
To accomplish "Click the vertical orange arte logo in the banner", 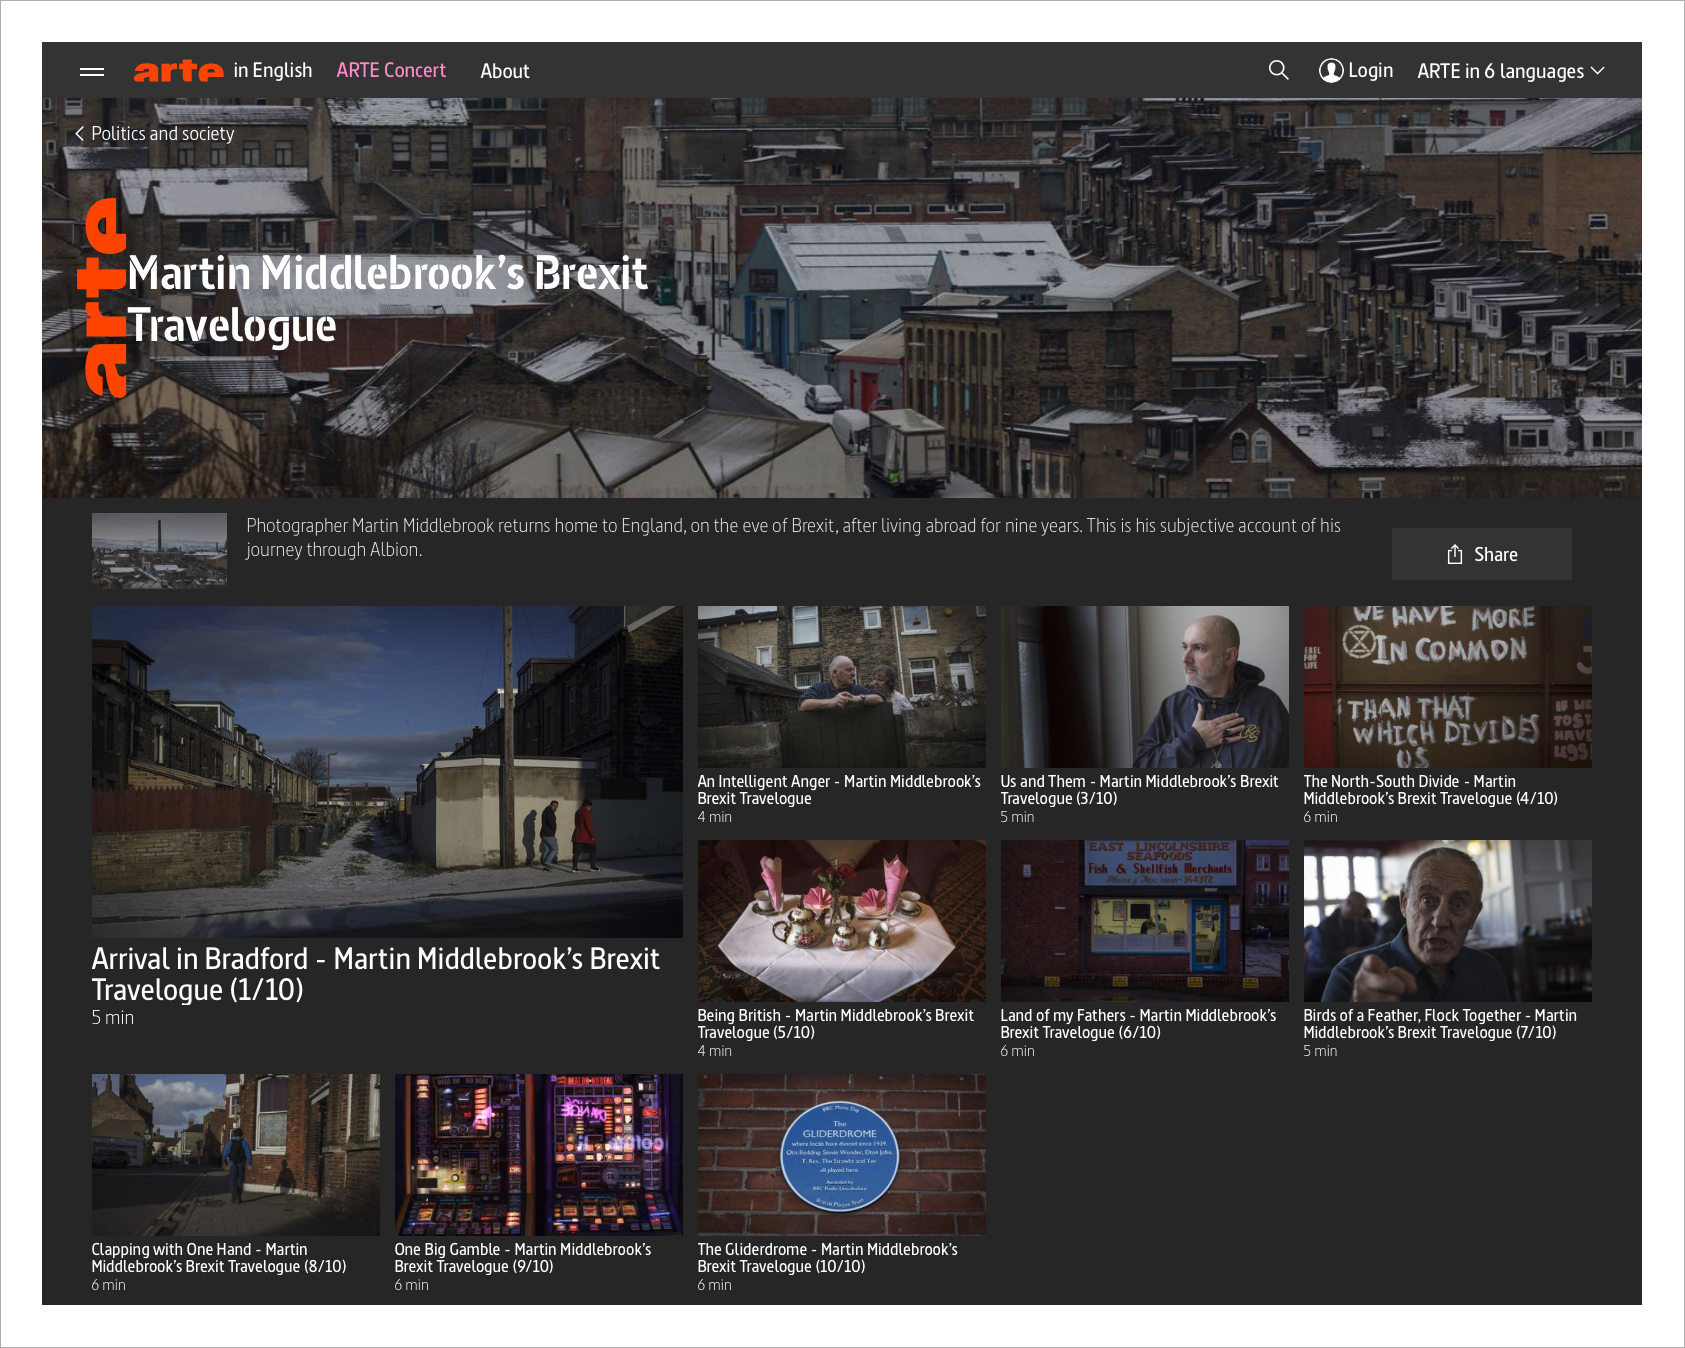I will tap(103, 297).
